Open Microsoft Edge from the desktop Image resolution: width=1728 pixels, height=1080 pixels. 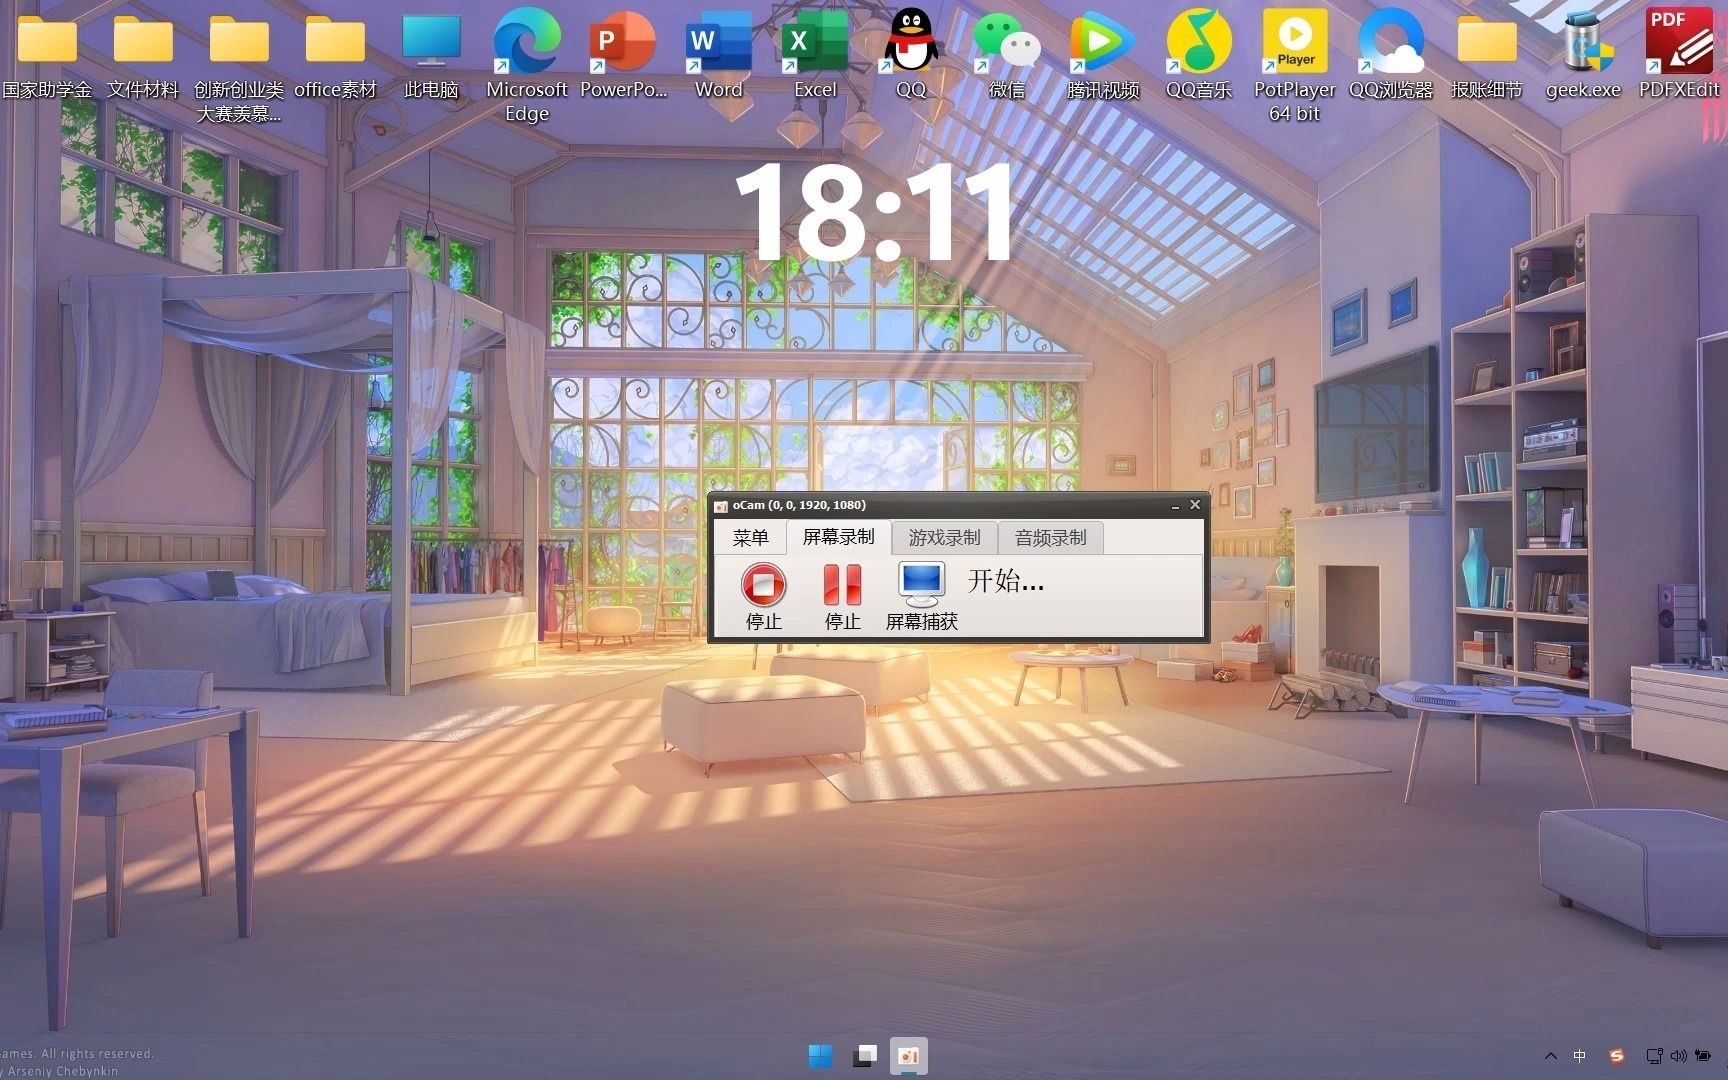pos(526,40)
